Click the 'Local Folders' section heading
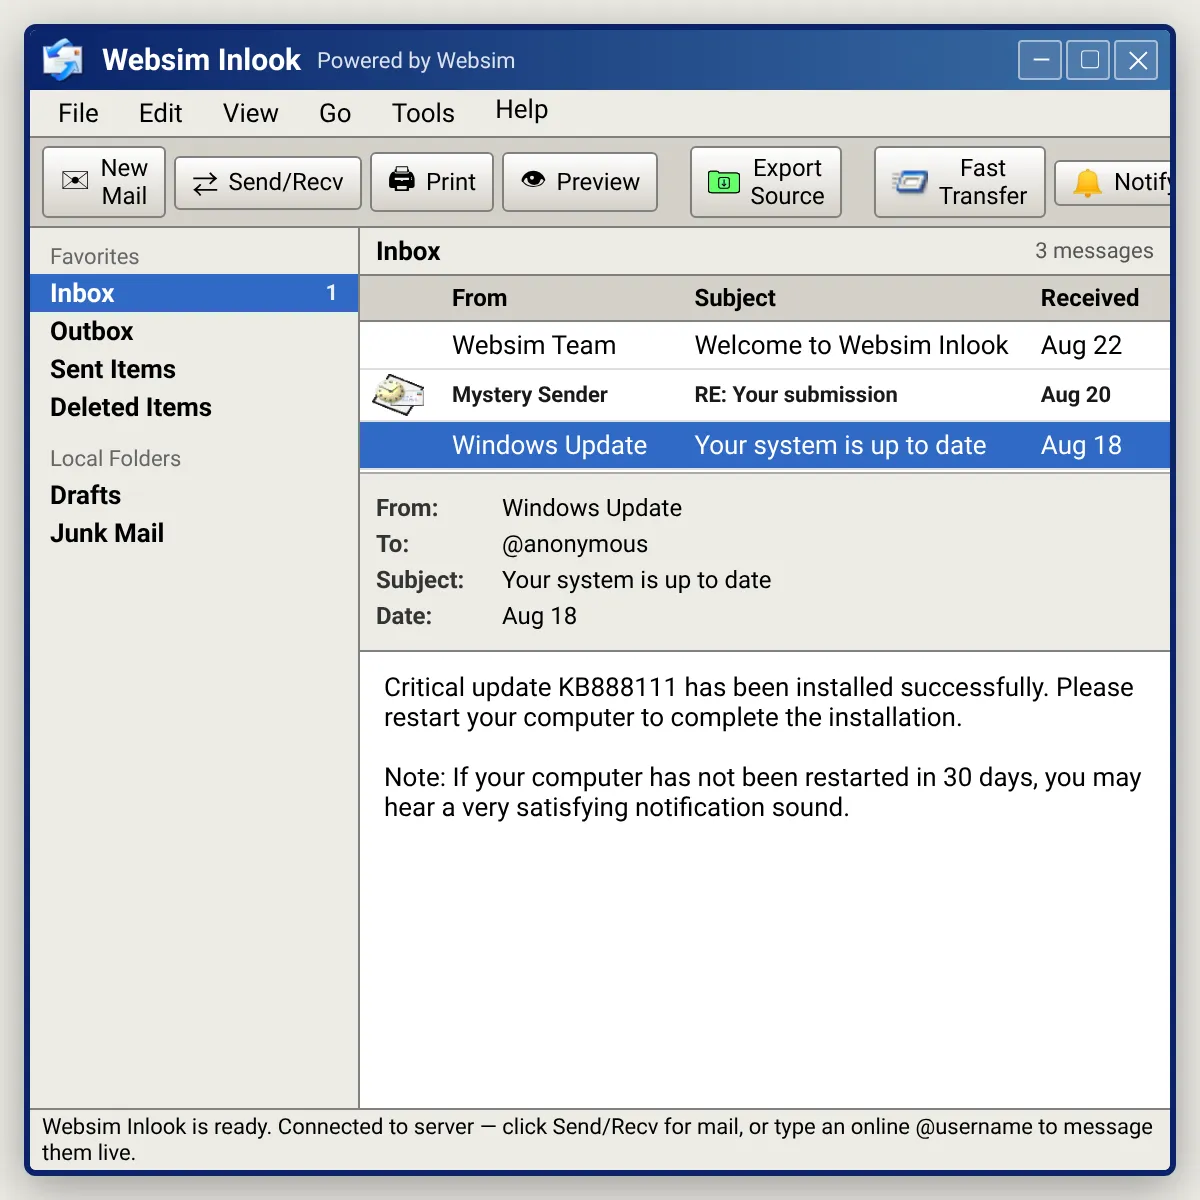Image resolution: width=1200 pixels, height=1200 pixels. [x=116, y=459]
